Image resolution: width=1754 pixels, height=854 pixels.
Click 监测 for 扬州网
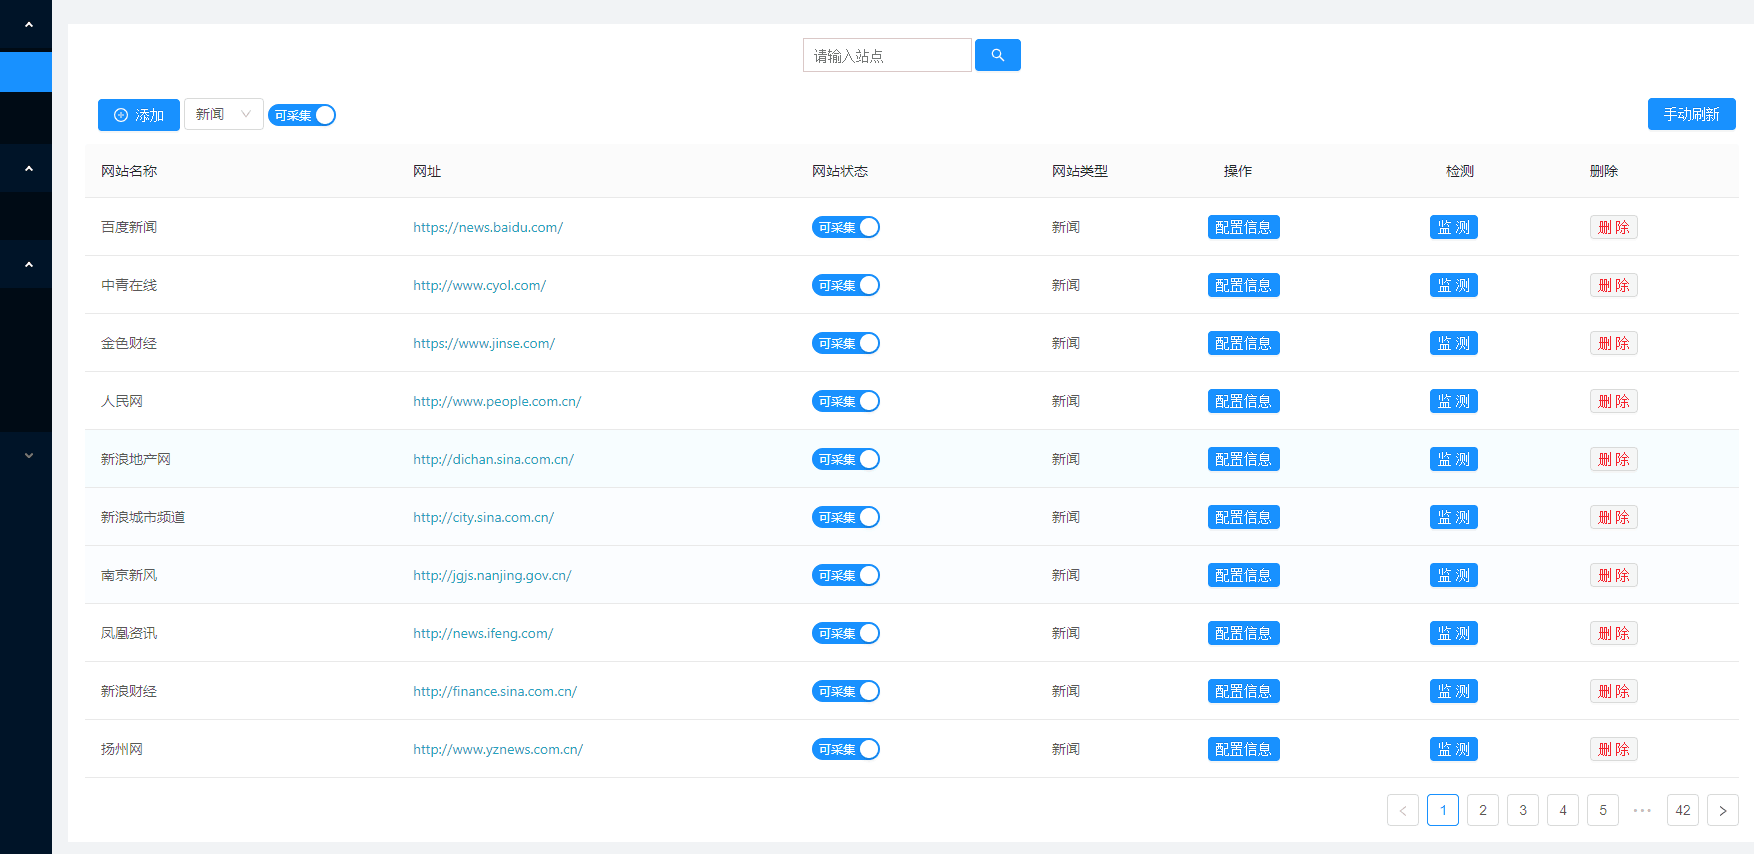coord(1453,749)
